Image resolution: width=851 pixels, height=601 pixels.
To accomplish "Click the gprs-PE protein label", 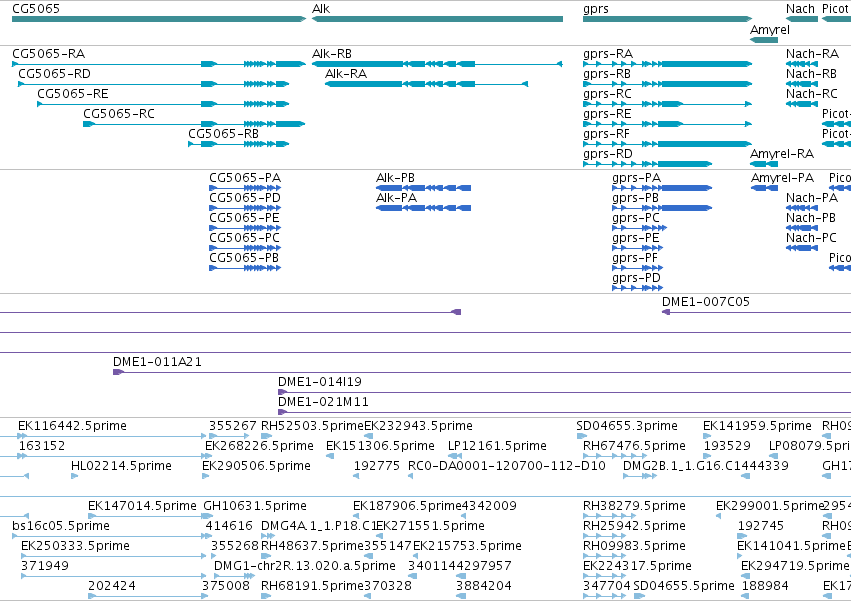I will click(x=636, y=238).
